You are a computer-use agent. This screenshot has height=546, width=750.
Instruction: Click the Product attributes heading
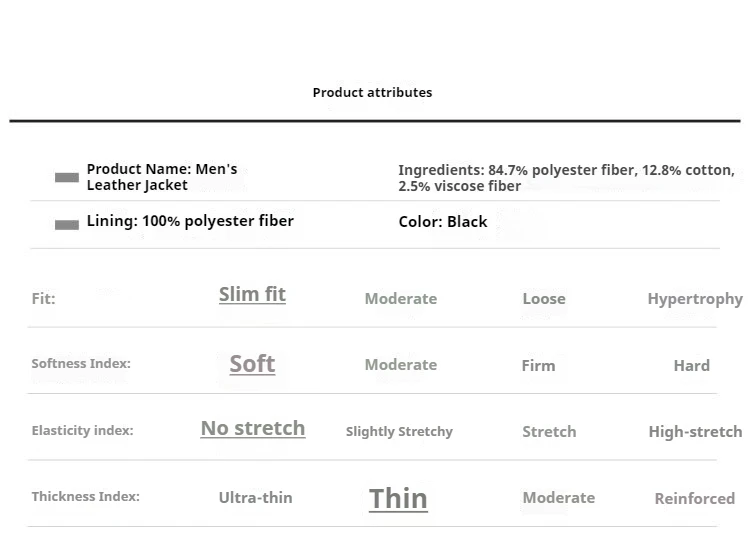click(x=372, y=92)
